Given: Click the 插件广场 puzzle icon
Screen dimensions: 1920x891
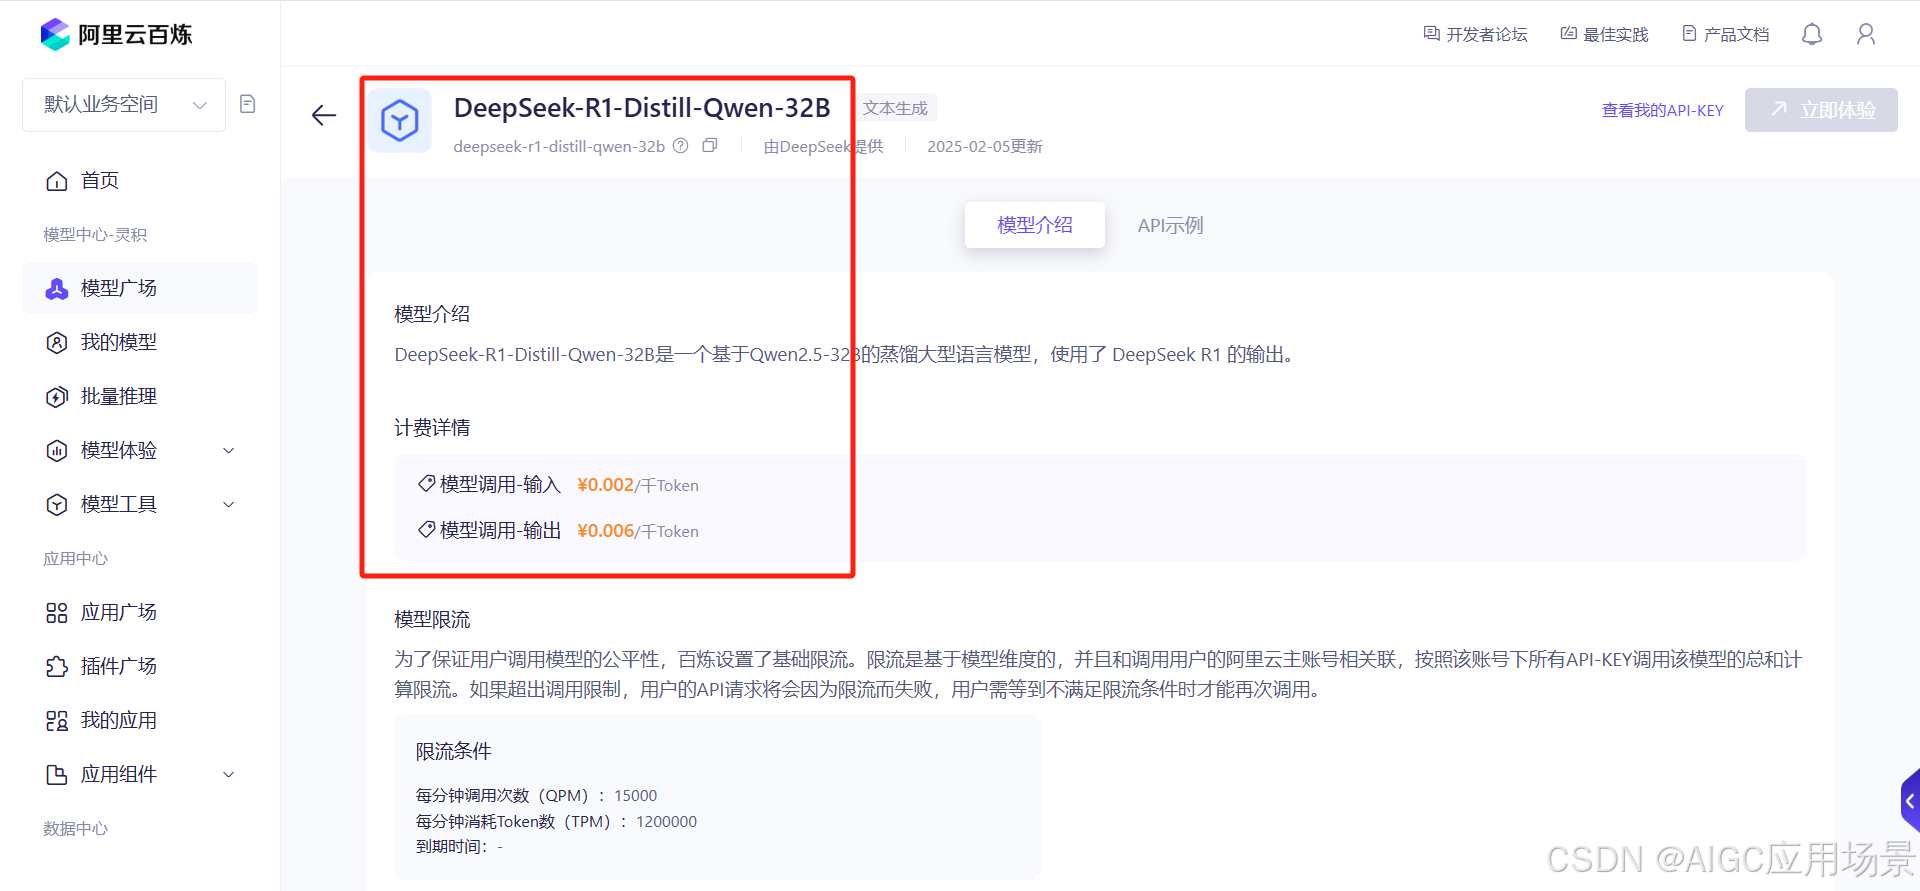Looking at the screenshot, I should click(57, 667).
